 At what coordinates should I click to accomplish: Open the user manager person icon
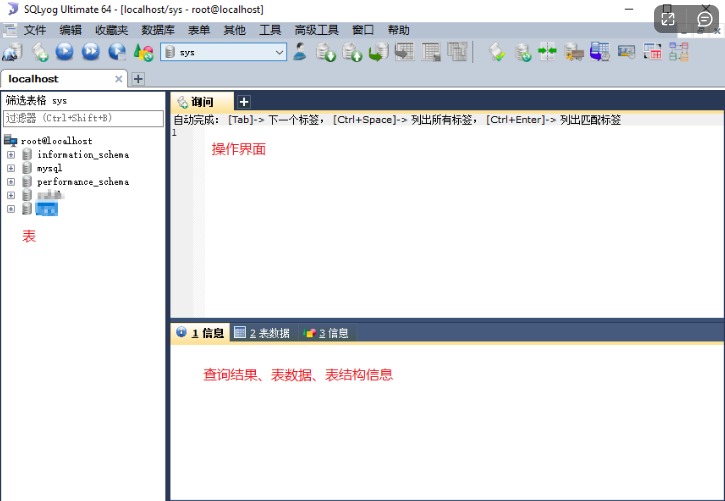click(300, 51)
